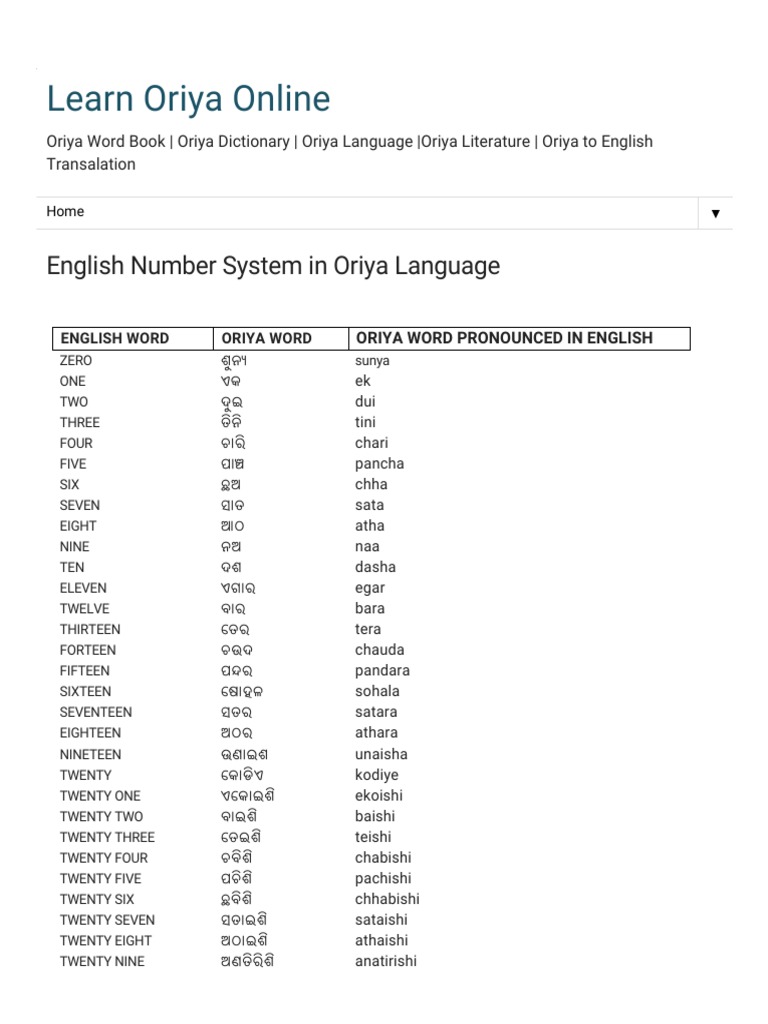Select the pronunciation 'sunya'
Image resolution: width=768 pixels, height=1024 pixels.
(372, 360)
